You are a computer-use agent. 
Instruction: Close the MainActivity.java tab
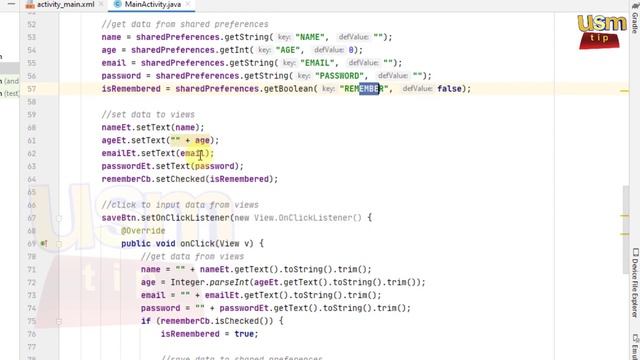coord(188,4)
